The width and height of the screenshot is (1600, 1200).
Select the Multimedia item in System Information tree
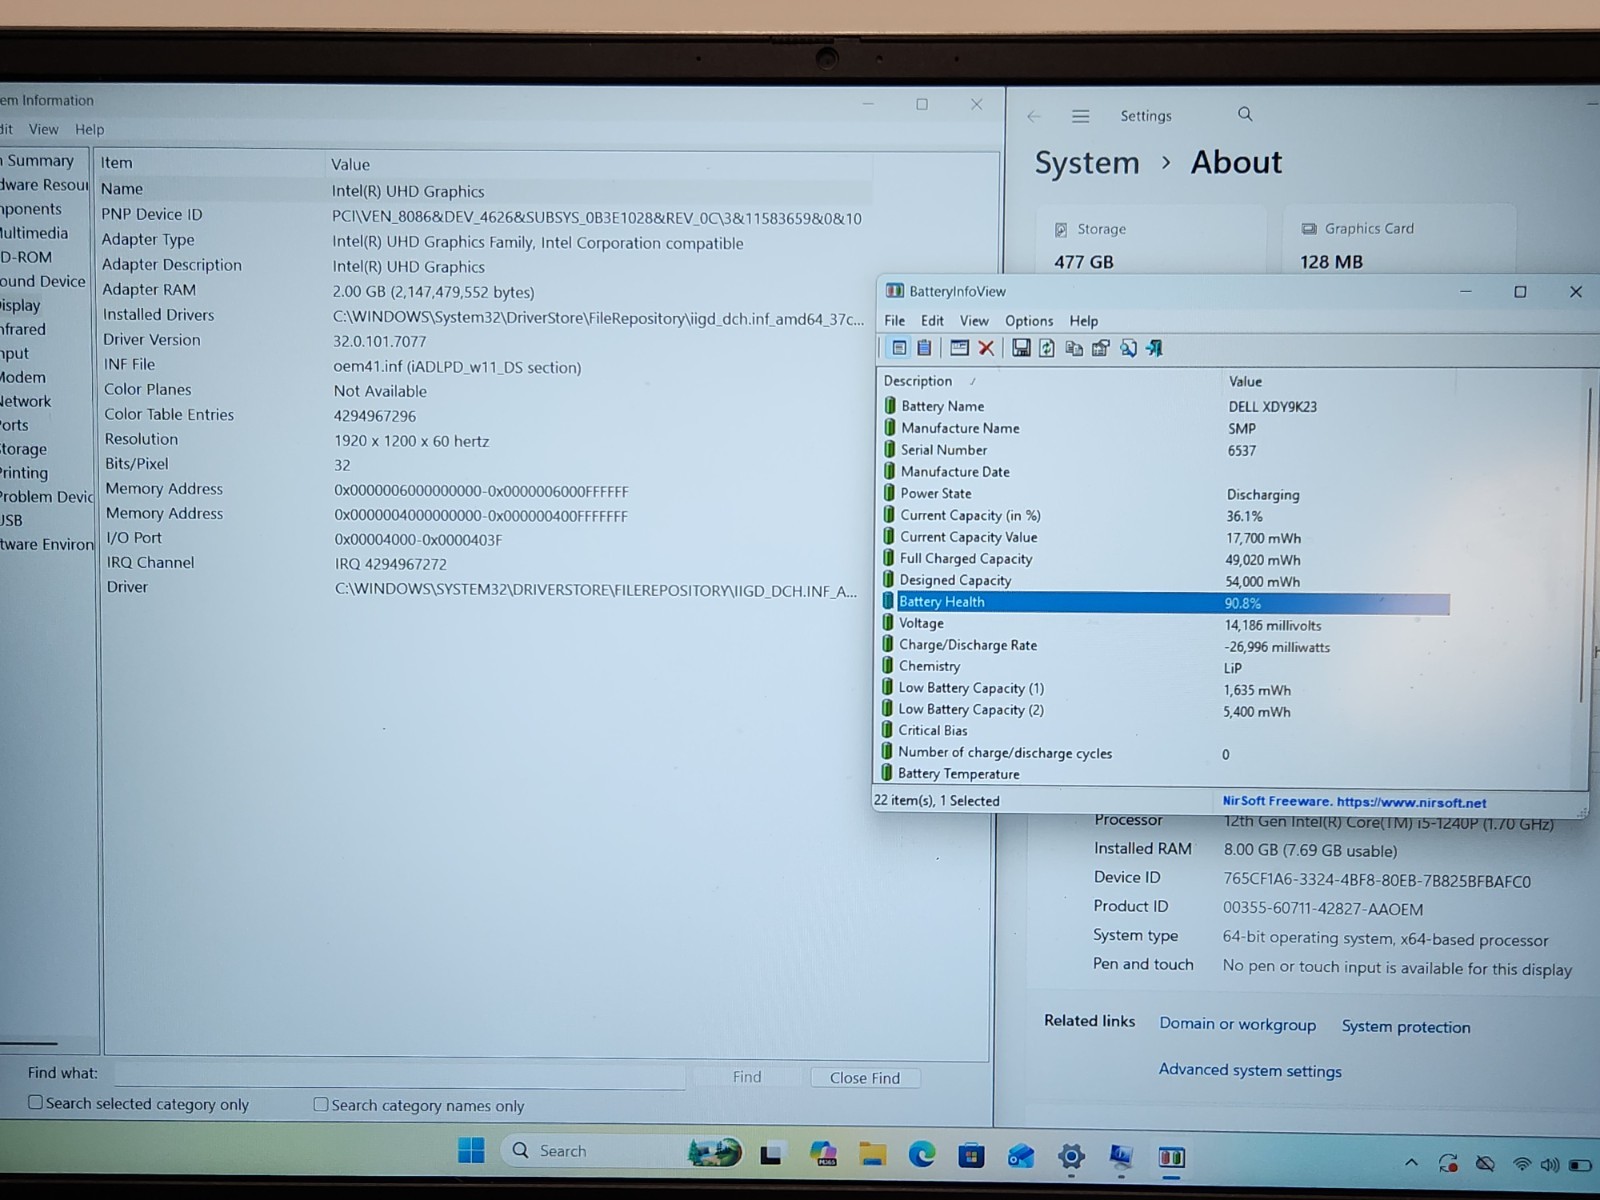[x=34, y=232]
